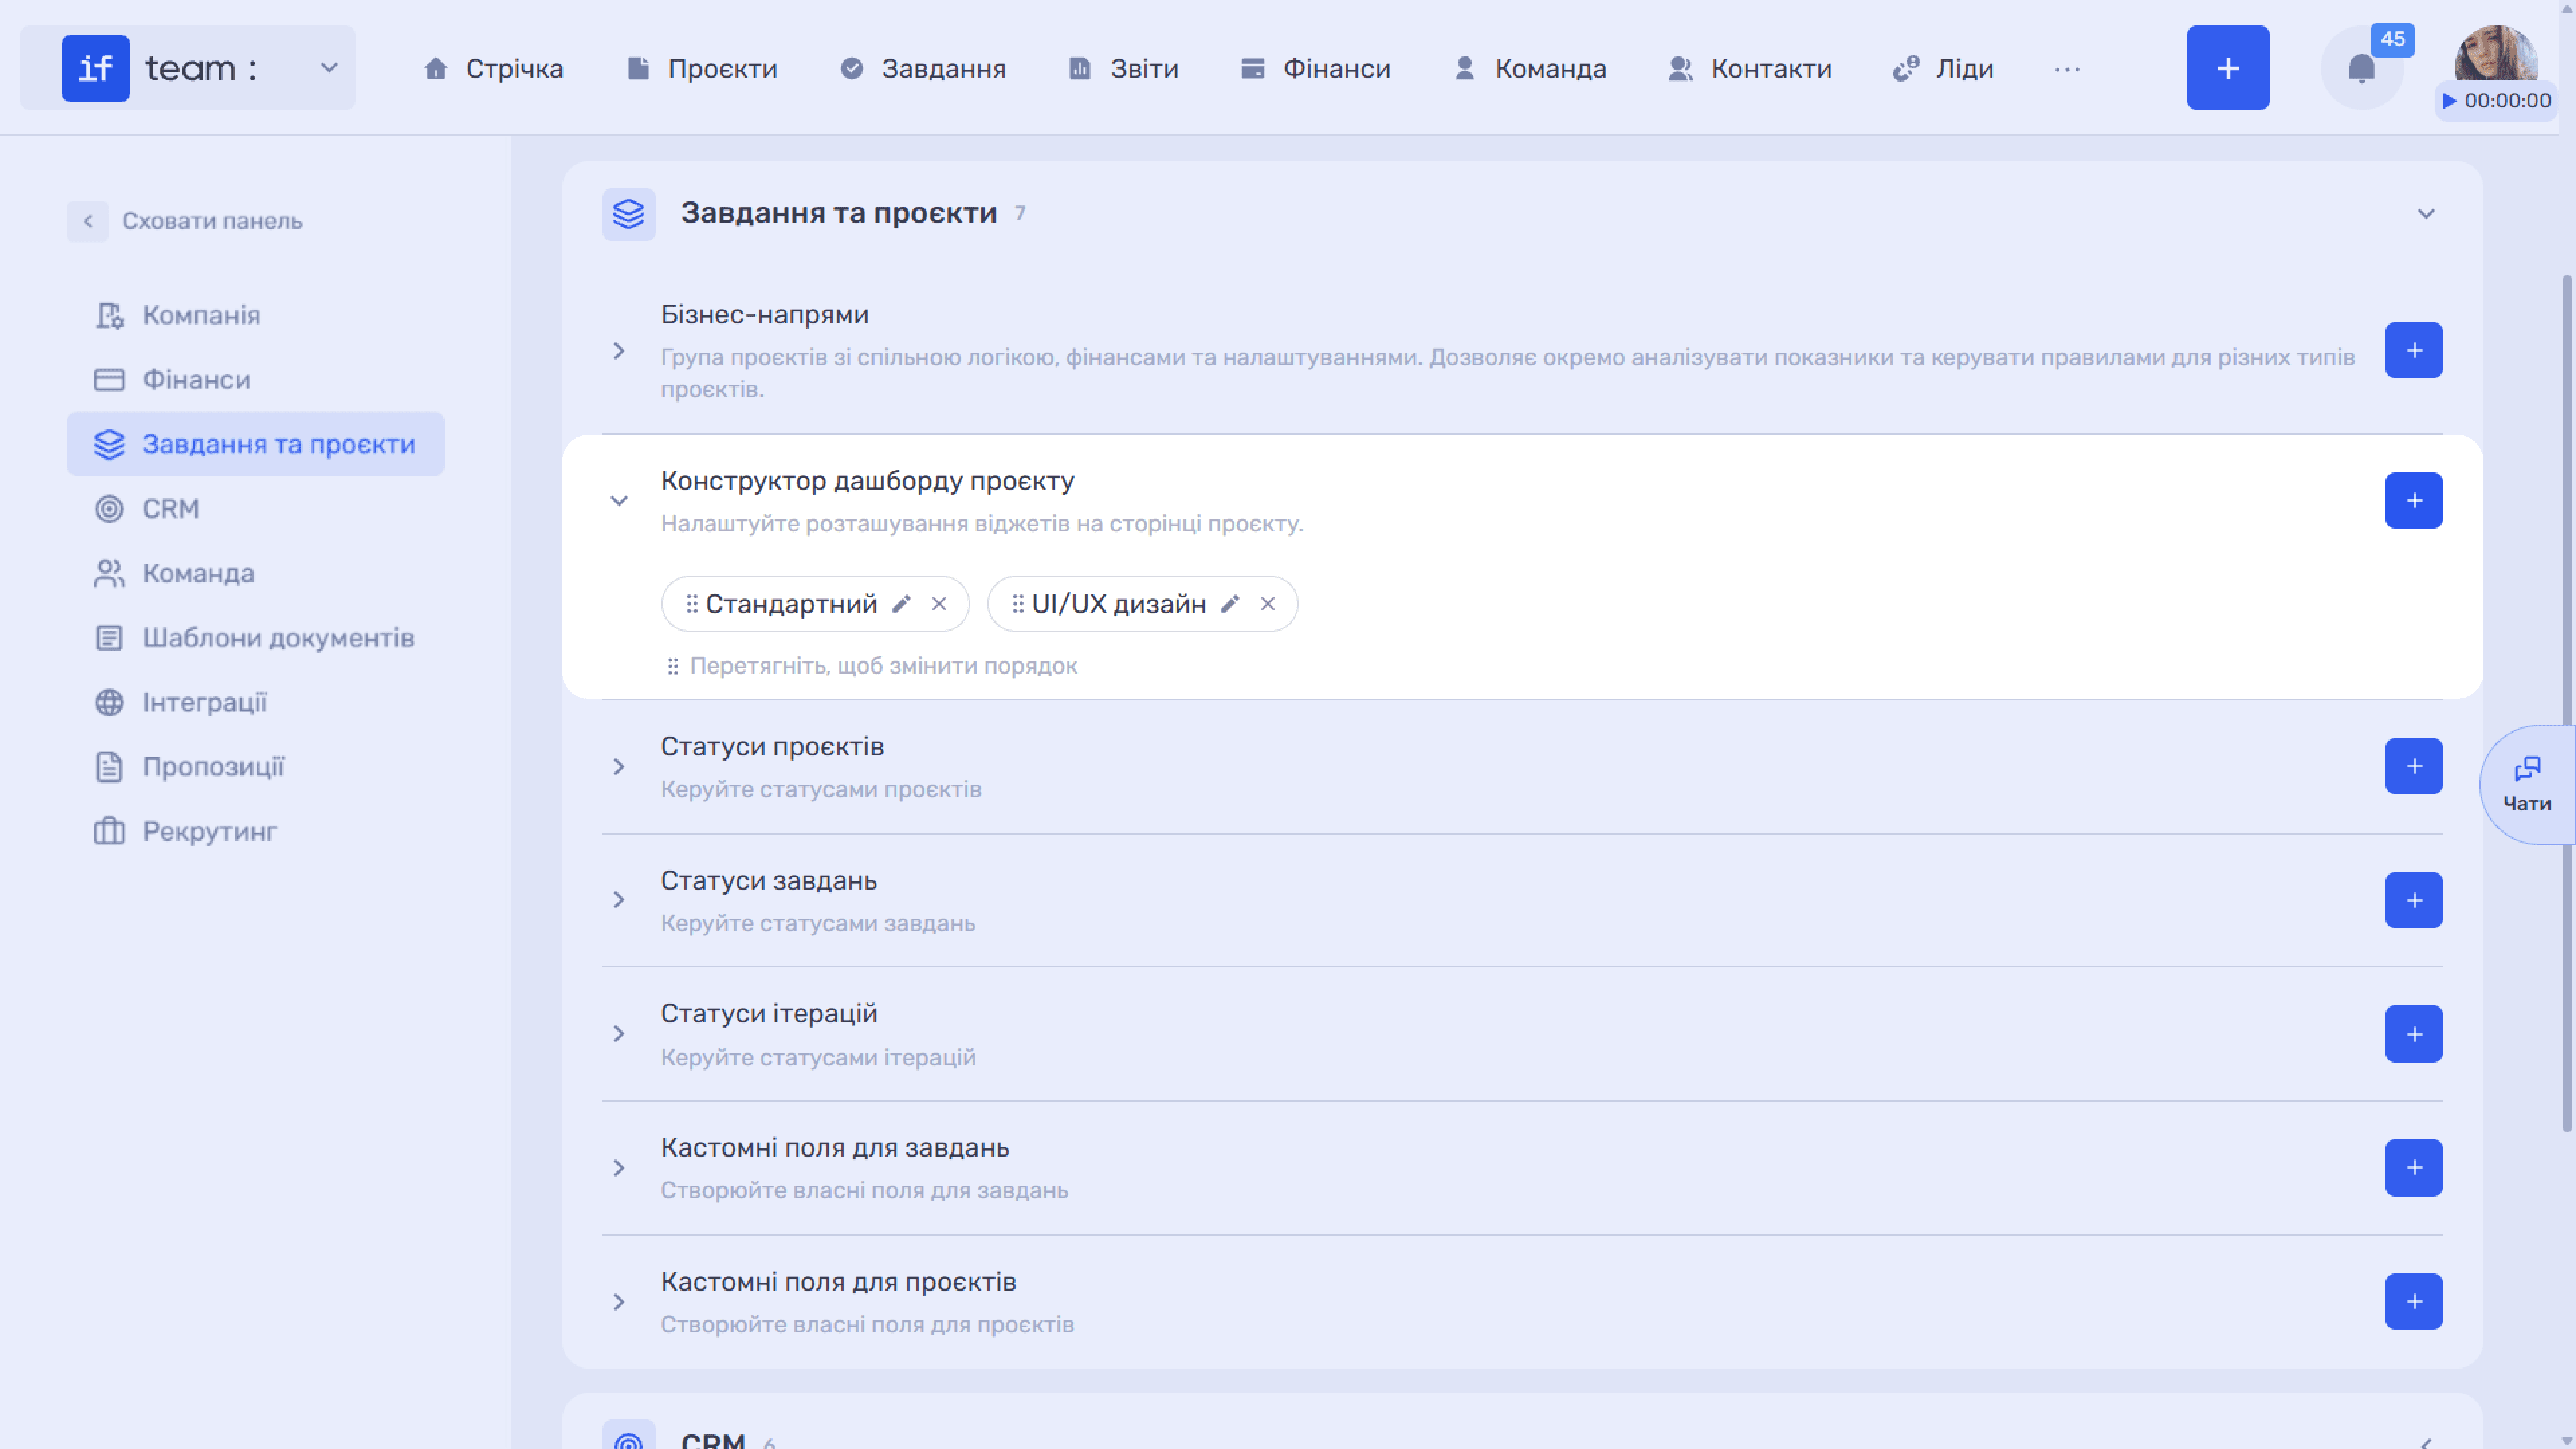The height and width of the screenshot is (1449, 2576).
Task: Click the Конструктор дашборду проєкту title
Action: pos(867,481)
